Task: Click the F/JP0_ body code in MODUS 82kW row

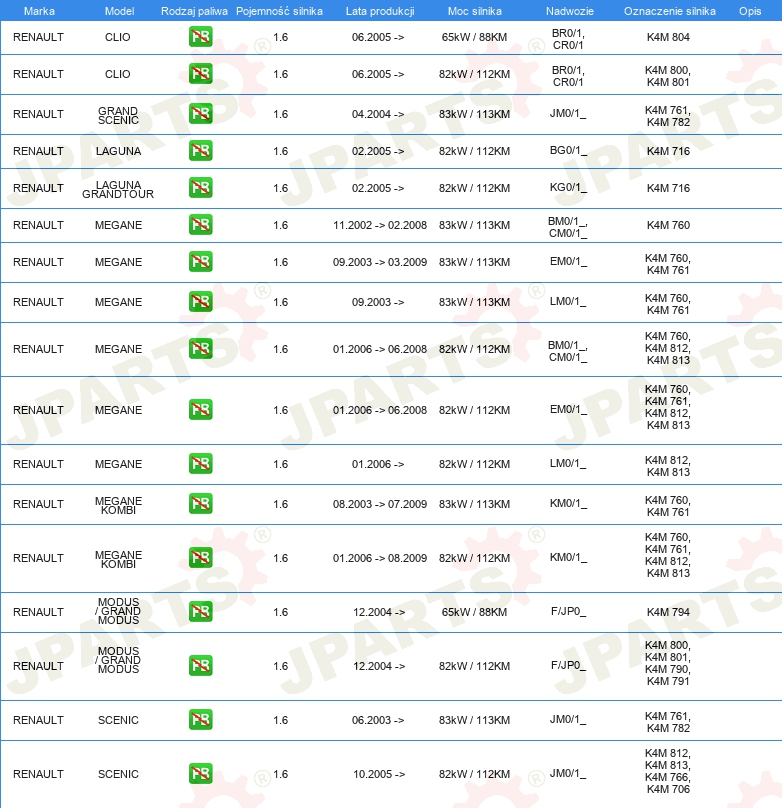Action: (568, 665)
